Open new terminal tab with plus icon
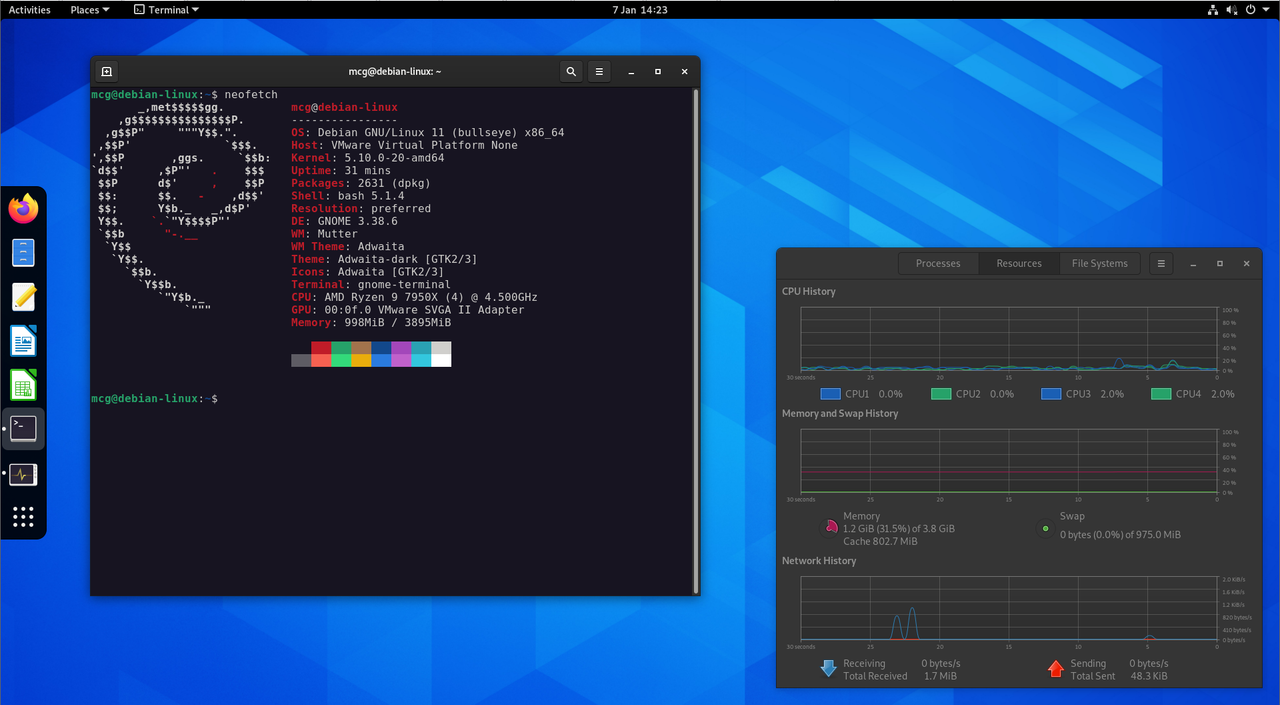The image size is (1280, 705). click(107, 72)
